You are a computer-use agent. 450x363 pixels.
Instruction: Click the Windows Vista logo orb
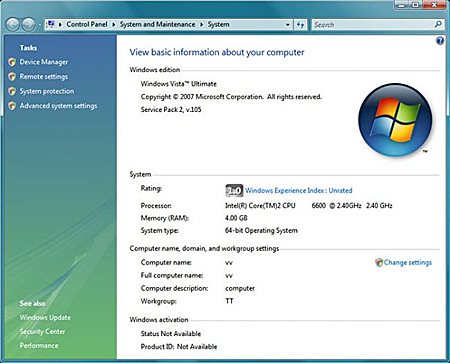(x=395, y=120)
